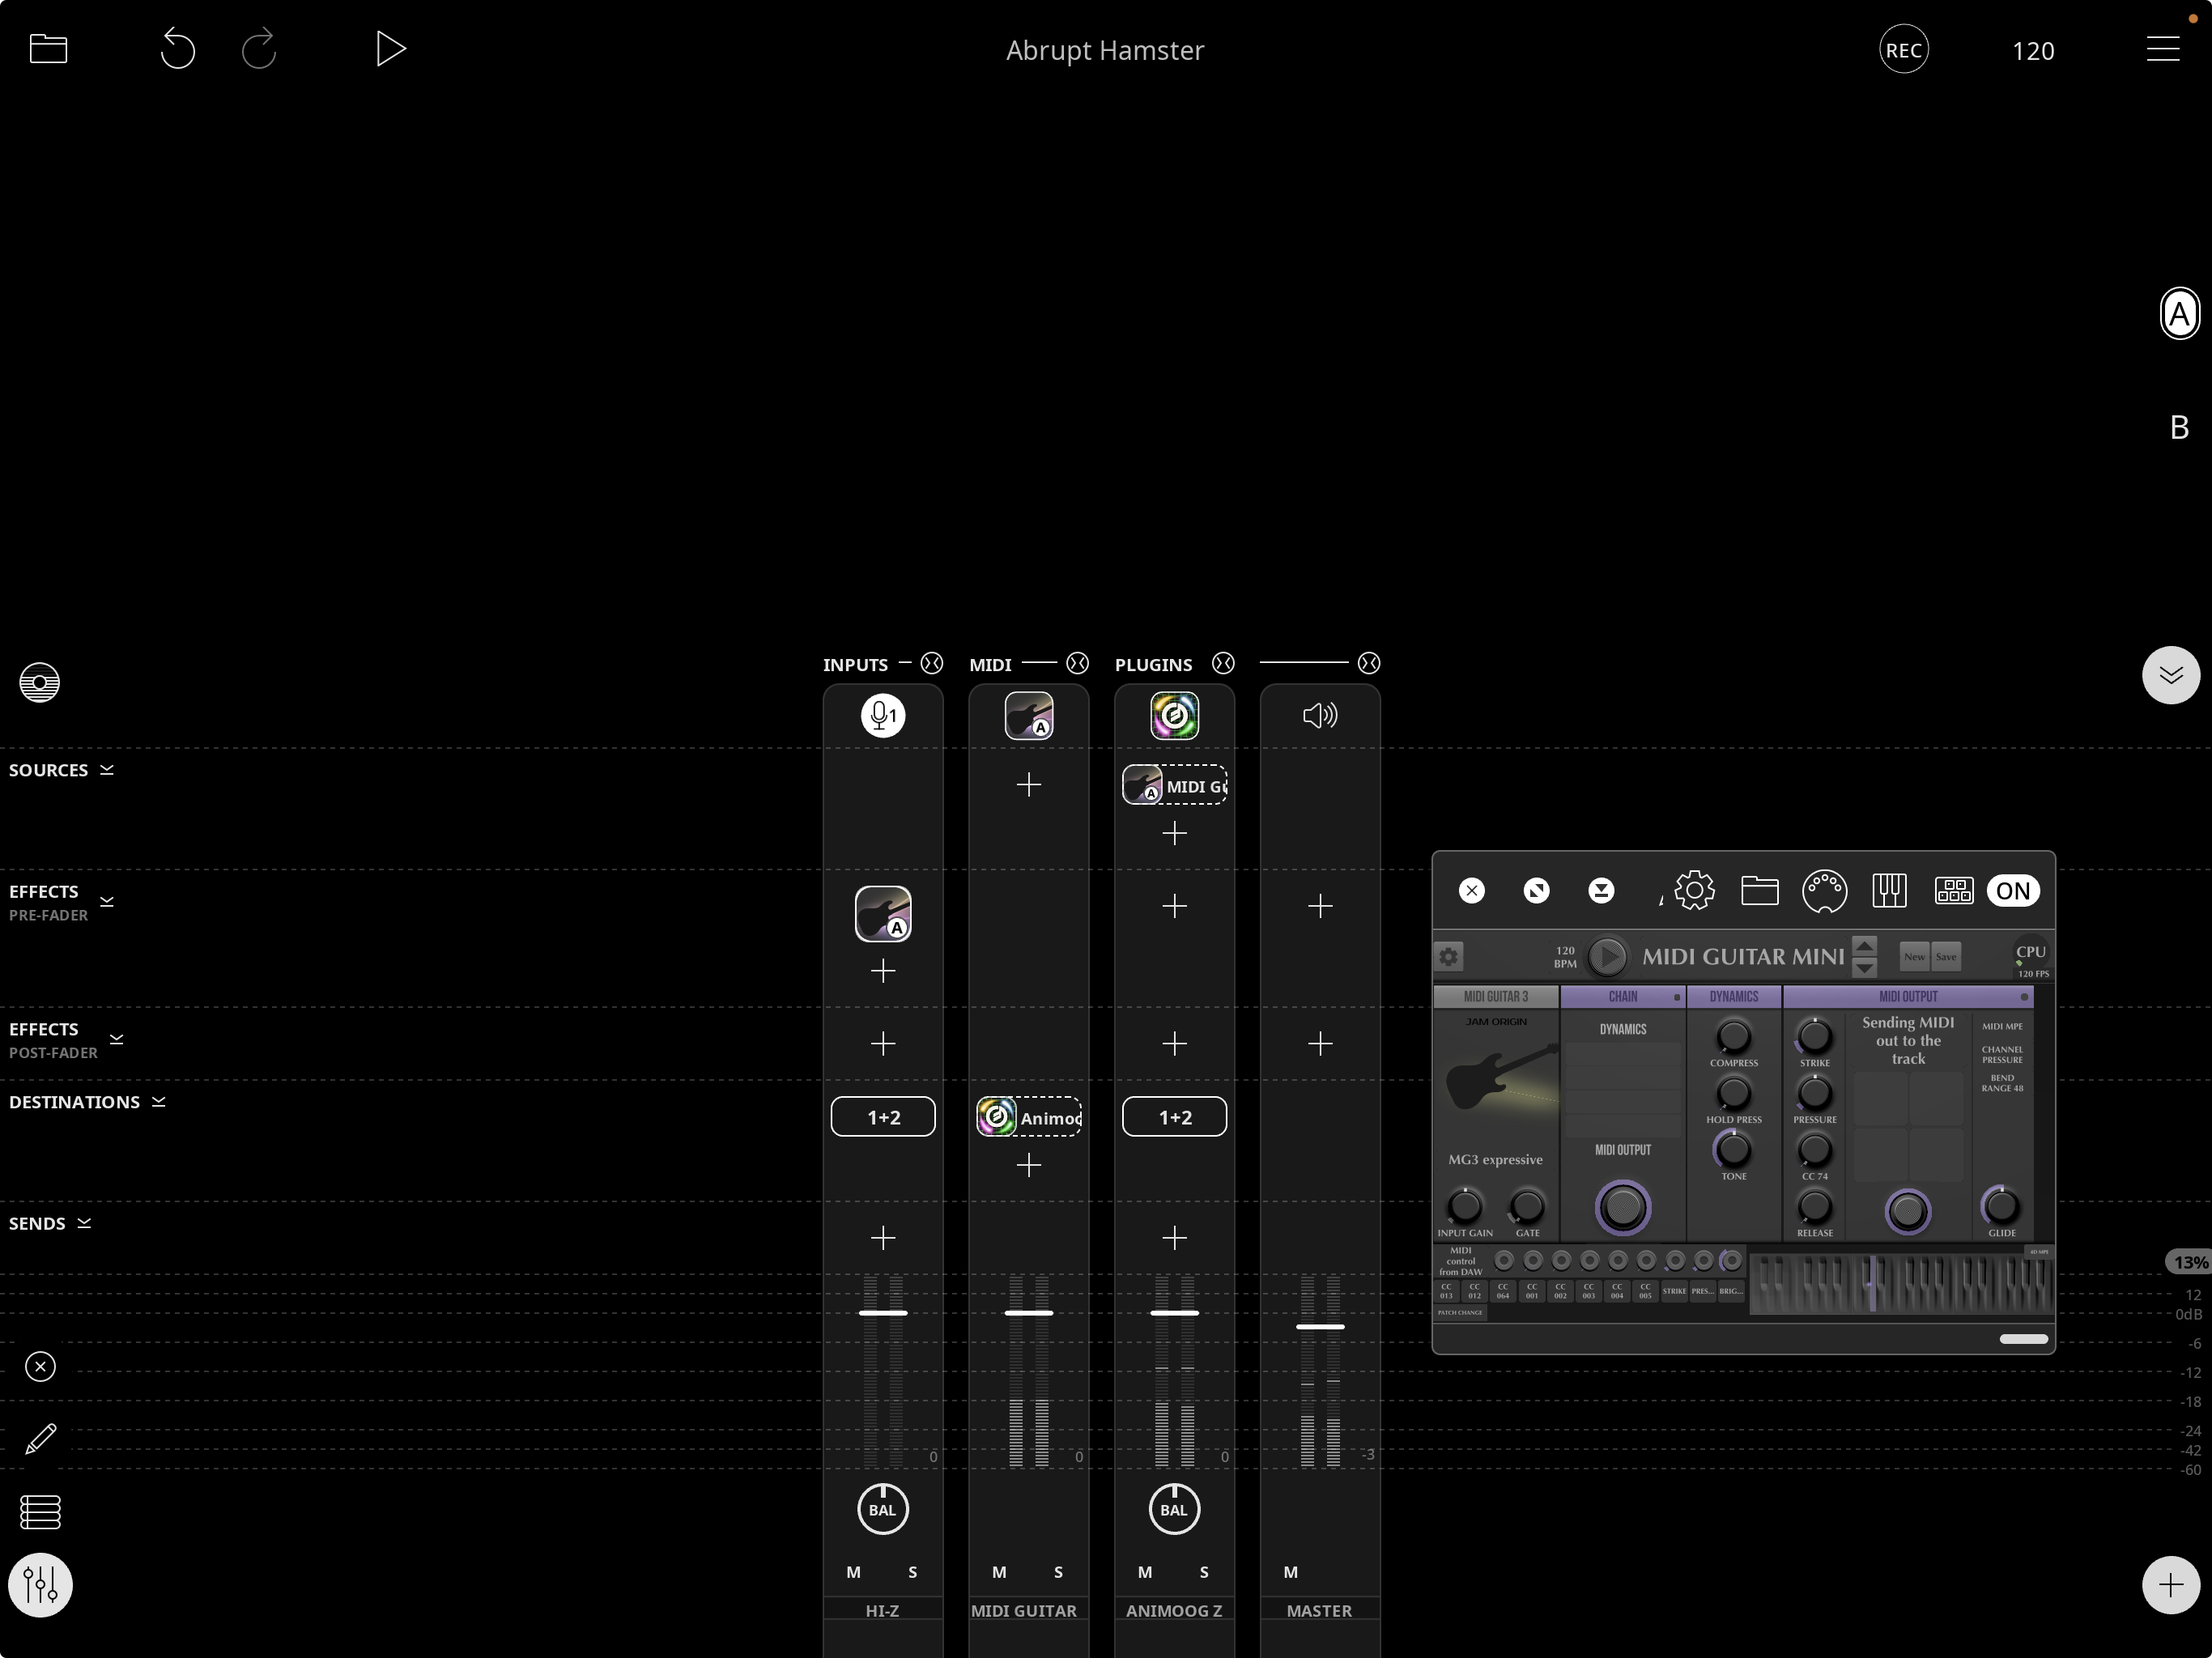Select the pencil edit icon
The width and height of the screenshot is (2212, 1658).
(x=40, y=1439)
